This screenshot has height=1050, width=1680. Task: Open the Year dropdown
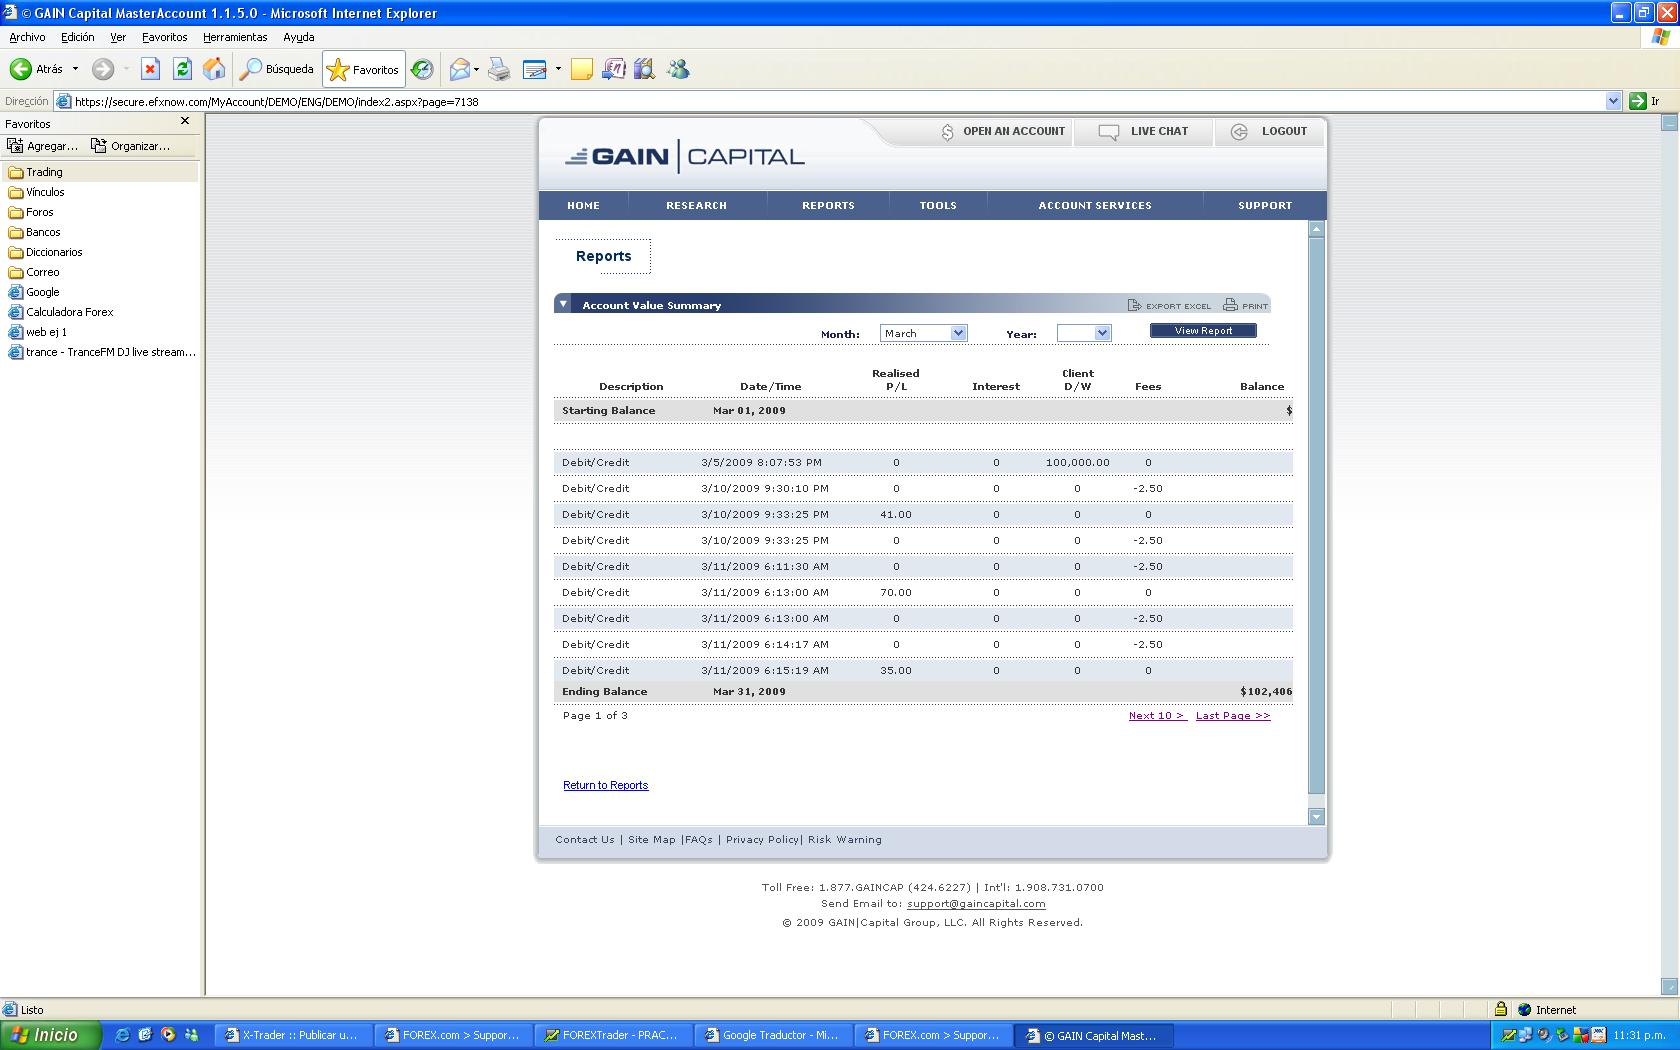point(1084,333)
